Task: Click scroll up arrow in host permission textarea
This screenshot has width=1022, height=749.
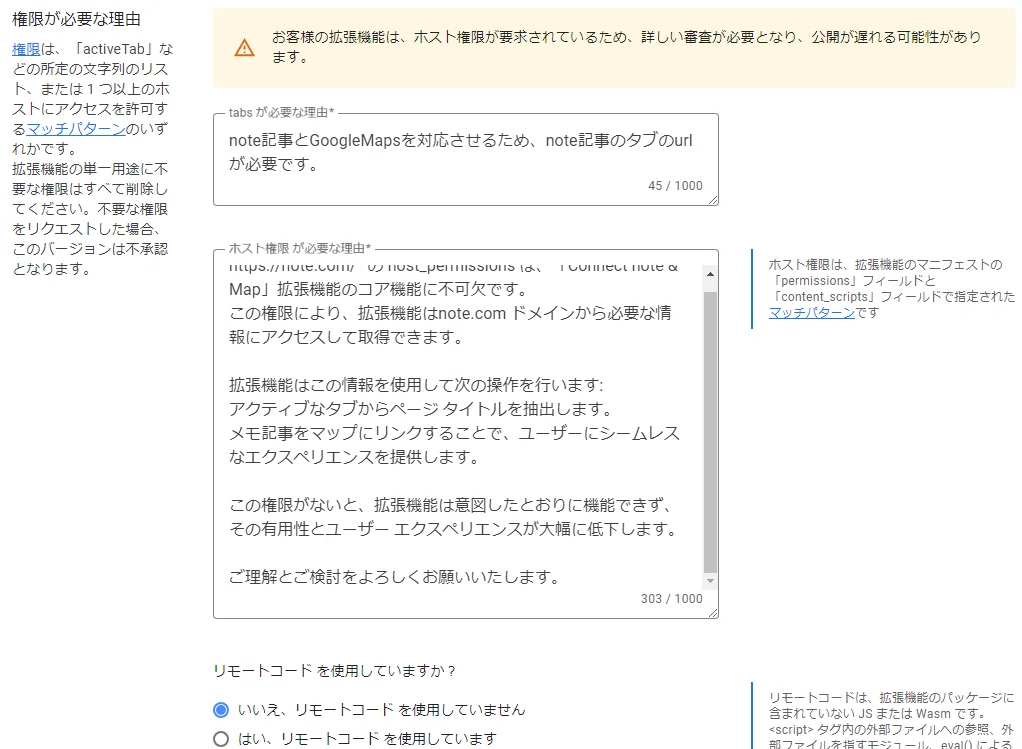Action: click(710, 274)
